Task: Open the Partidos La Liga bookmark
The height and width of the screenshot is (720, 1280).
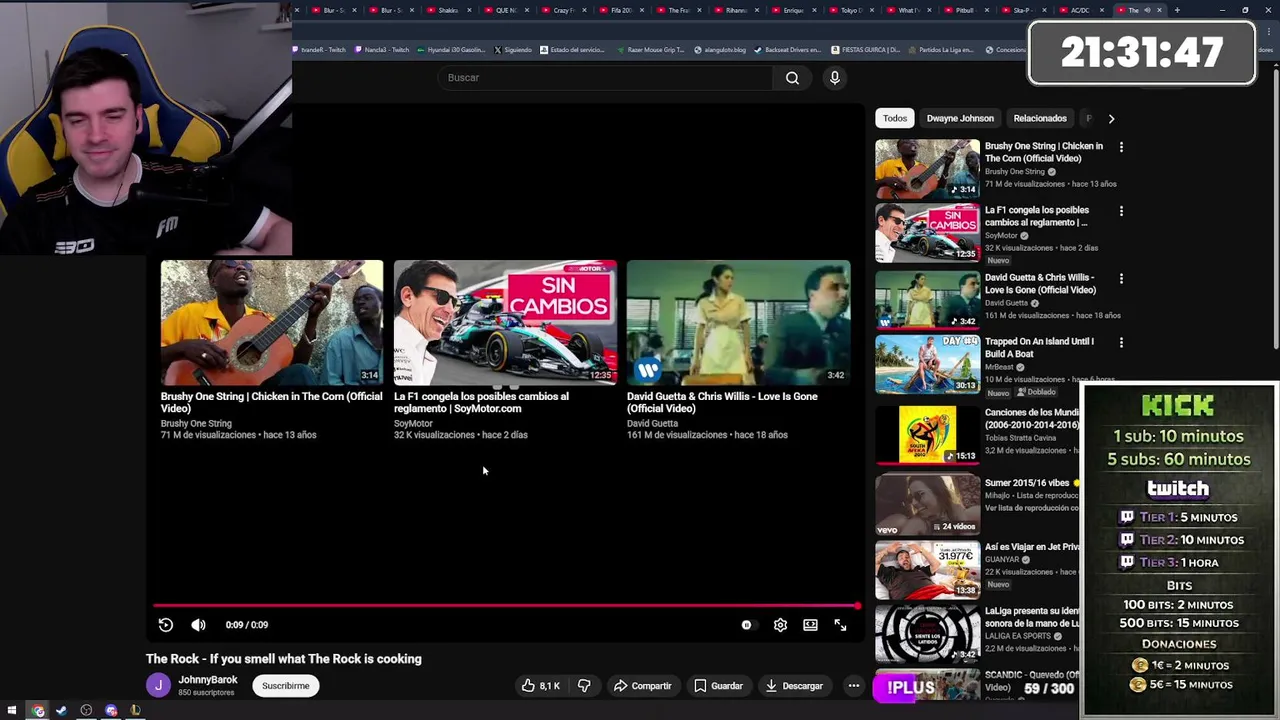Action: [x=940, y=50]
